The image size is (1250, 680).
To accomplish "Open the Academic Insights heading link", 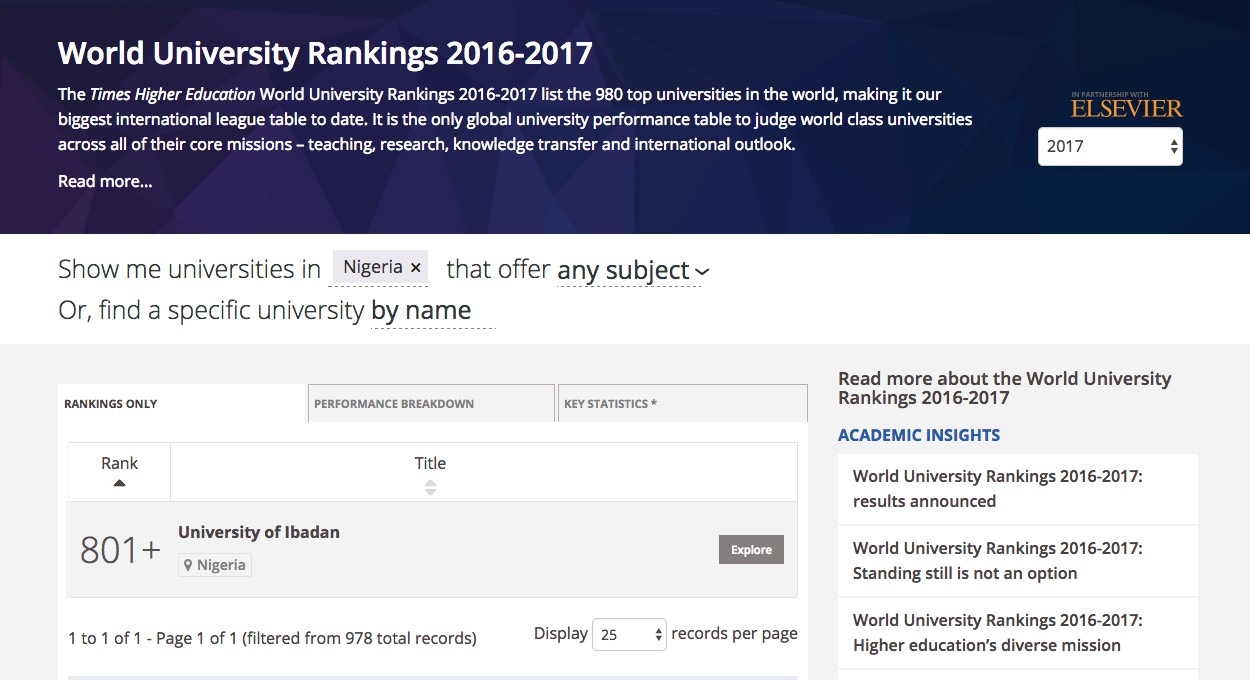I will pos(919,435).
